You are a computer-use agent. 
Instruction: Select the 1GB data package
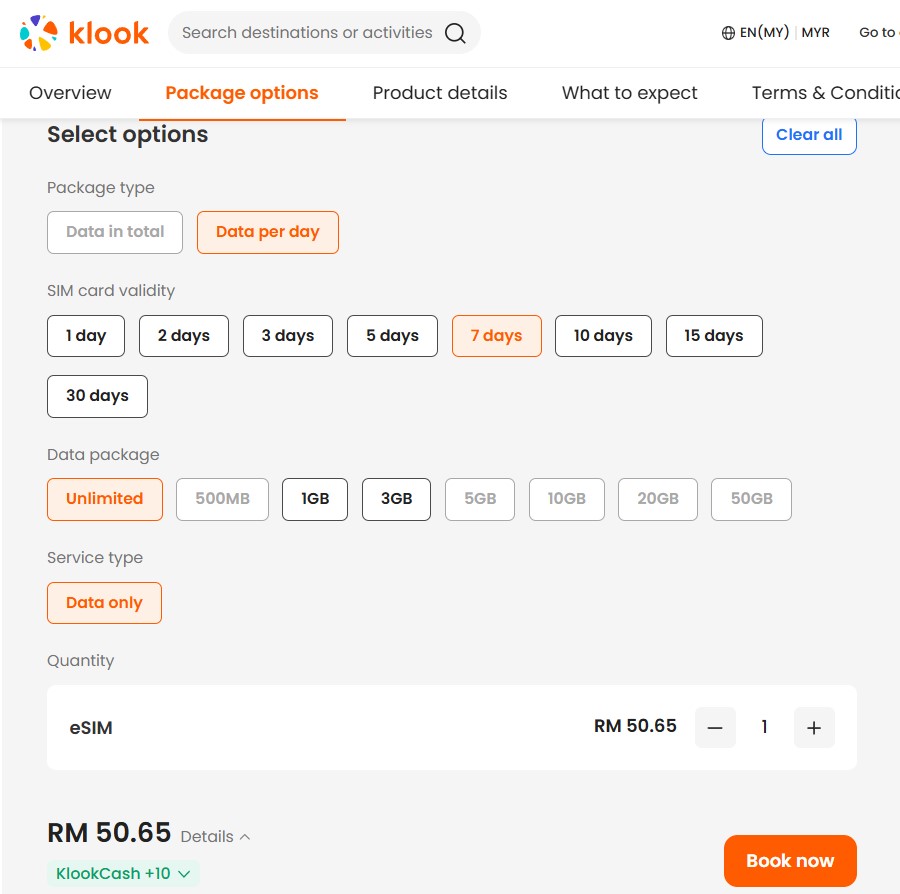pos(314,499)
